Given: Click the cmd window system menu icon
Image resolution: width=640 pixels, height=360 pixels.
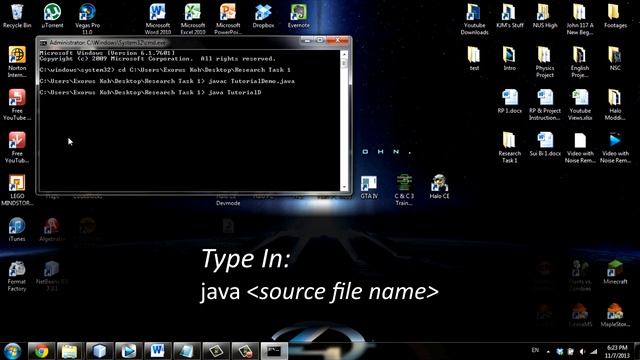Looking at the screenshot, I should pyautogui.click(x=43, y=42).
